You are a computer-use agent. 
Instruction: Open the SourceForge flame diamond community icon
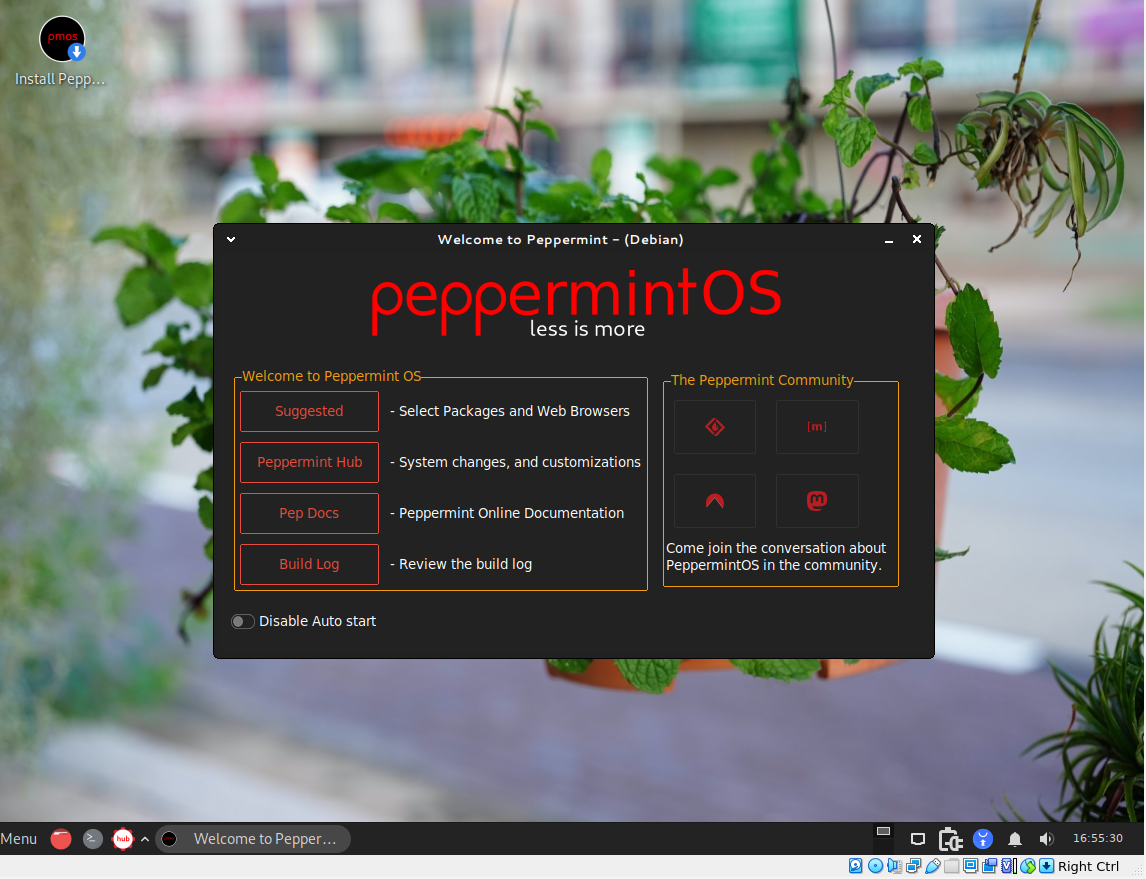tap(715, 427)
